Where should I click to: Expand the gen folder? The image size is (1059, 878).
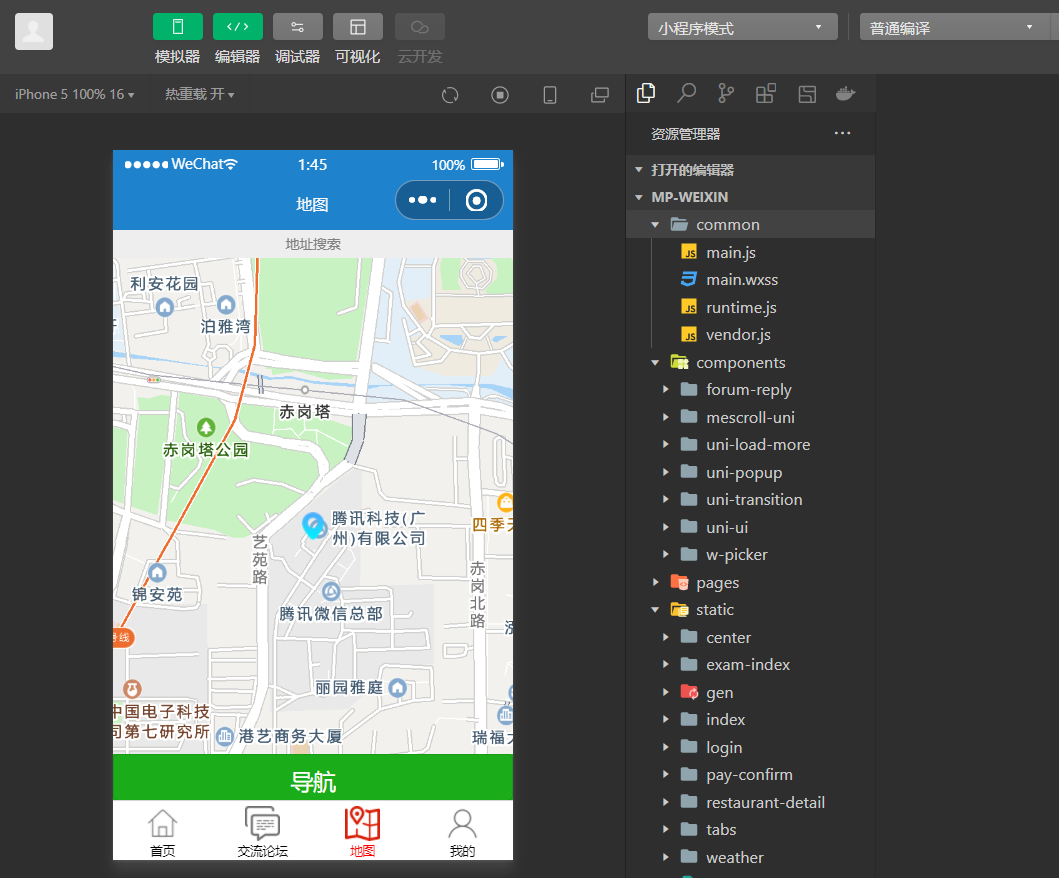(x=751, y=692)
